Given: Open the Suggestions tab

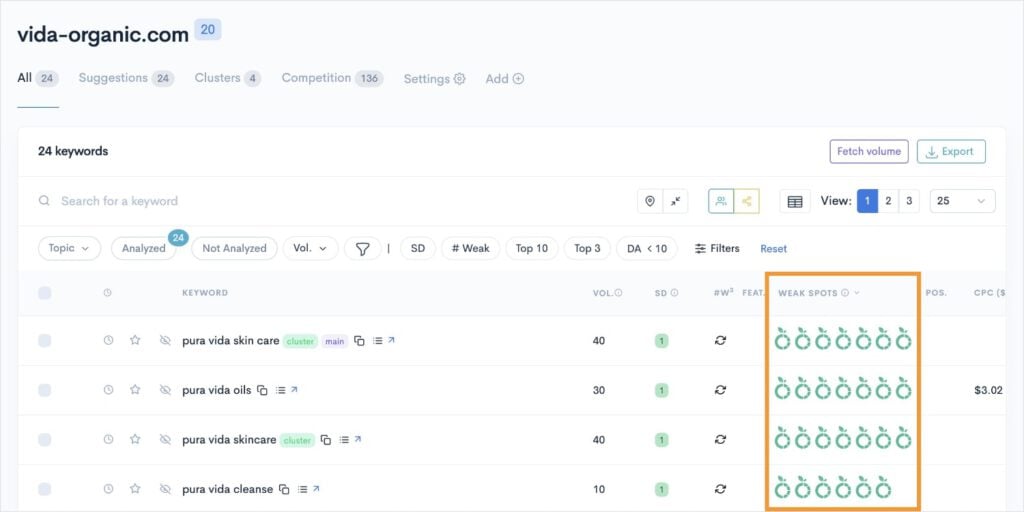Looking at the screenshot, I should click(126, 78).
